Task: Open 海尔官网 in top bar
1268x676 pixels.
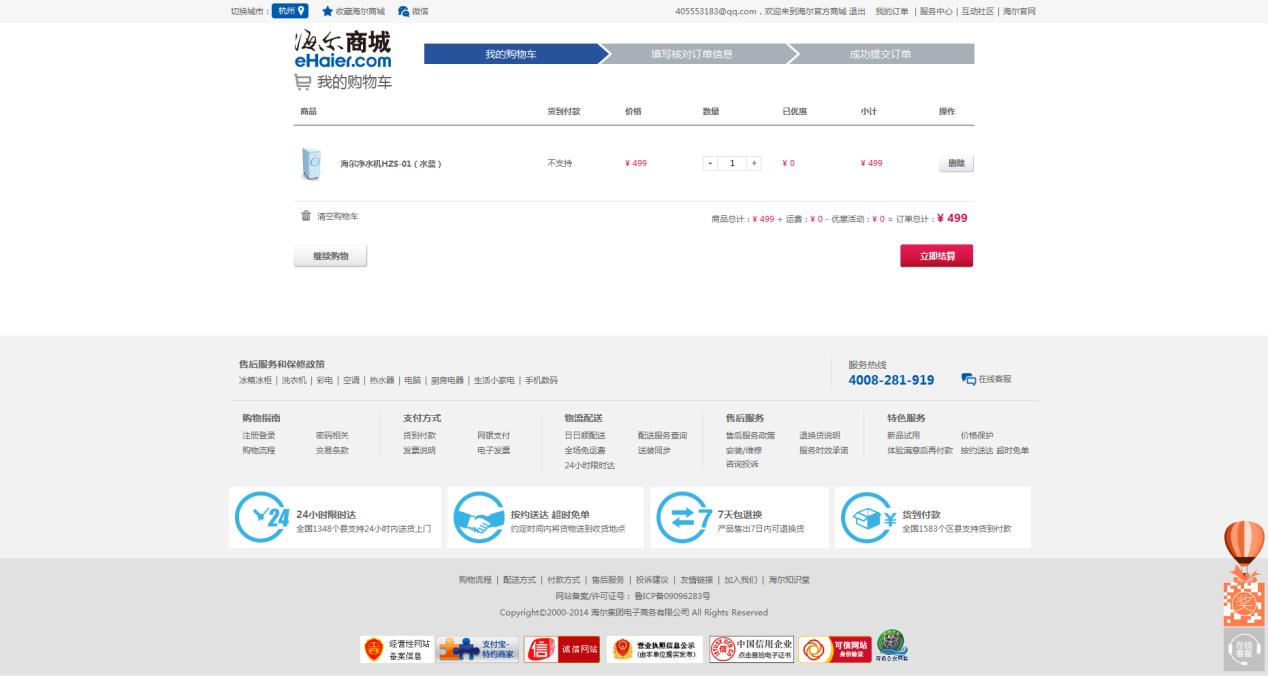Action: (1020, 11)
